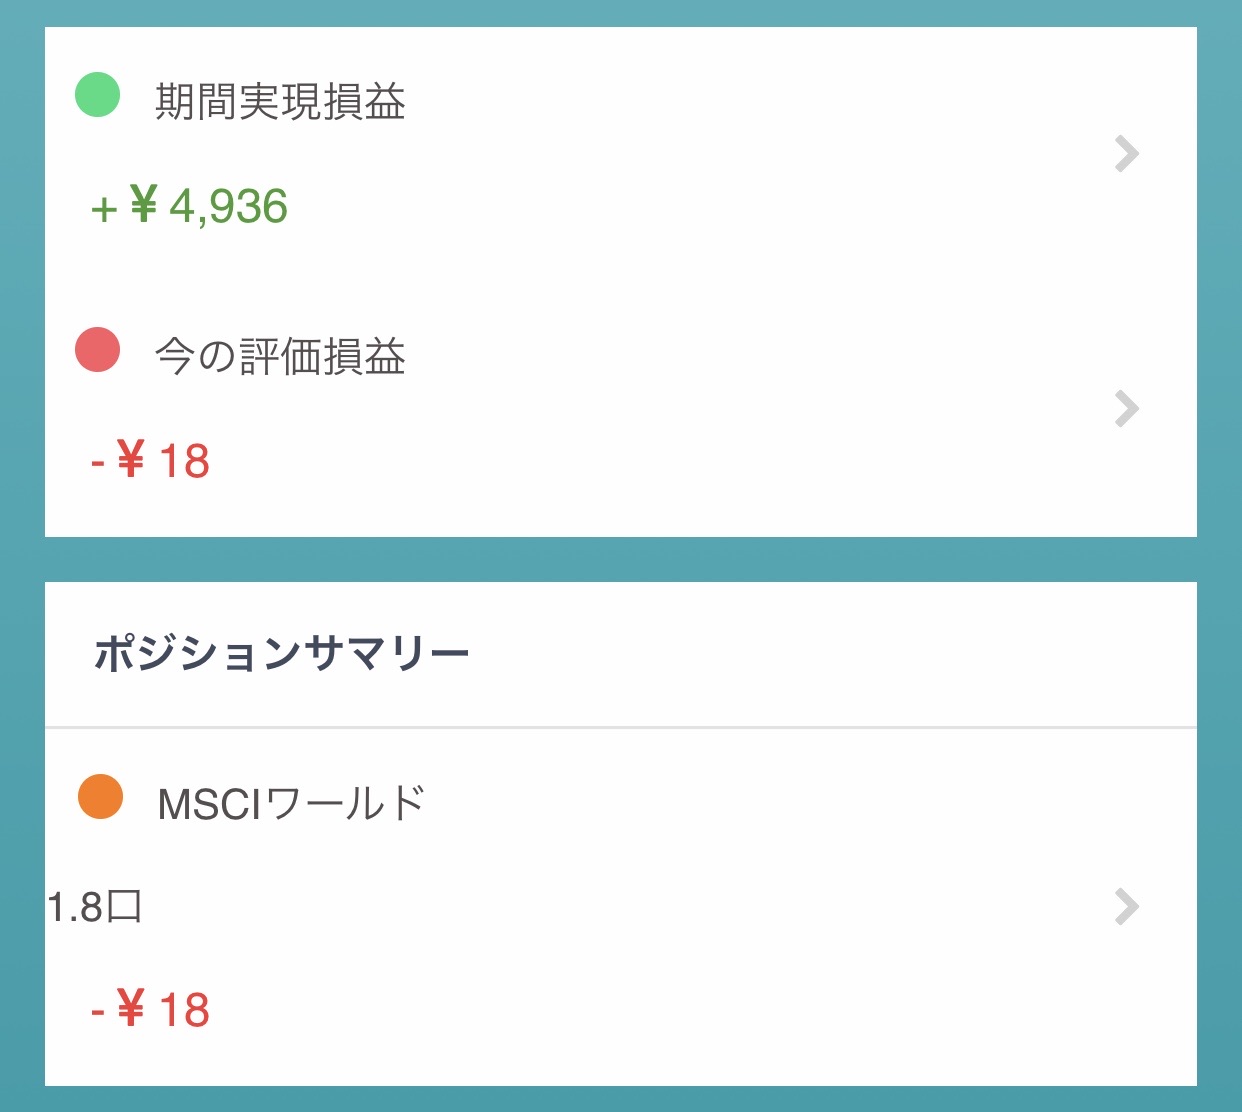Expand the MSCIワールド position chevron

click(1127, 907)
